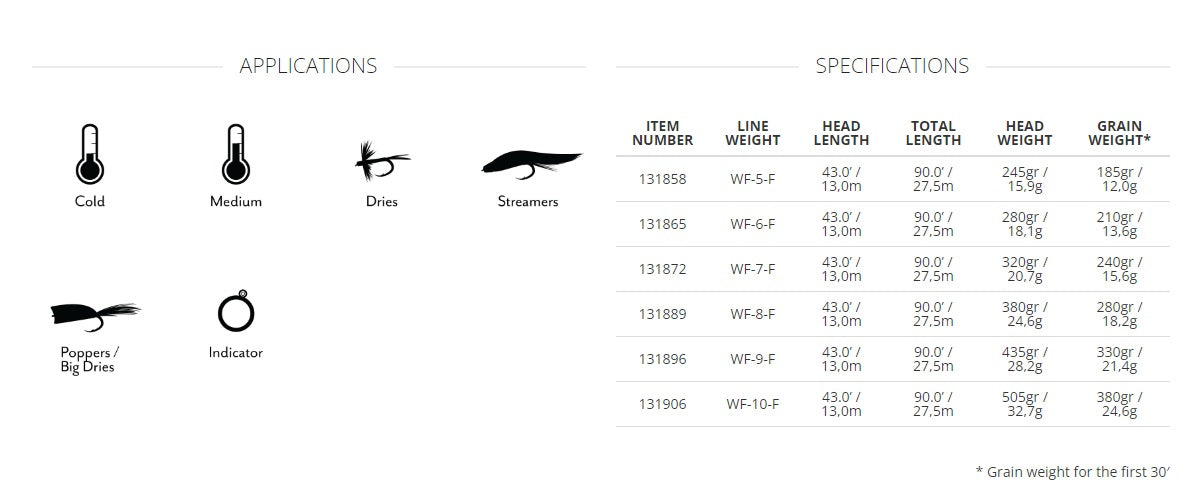Select item number 131896
The height and width of the screenshot is (495, 1200).
click(x=662, y=359)
